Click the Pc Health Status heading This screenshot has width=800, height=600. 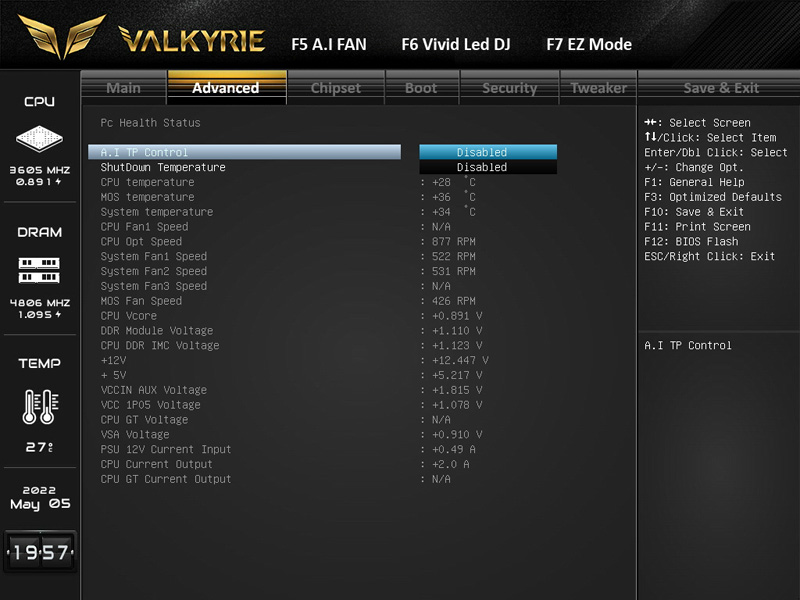[x=151, y=122]
